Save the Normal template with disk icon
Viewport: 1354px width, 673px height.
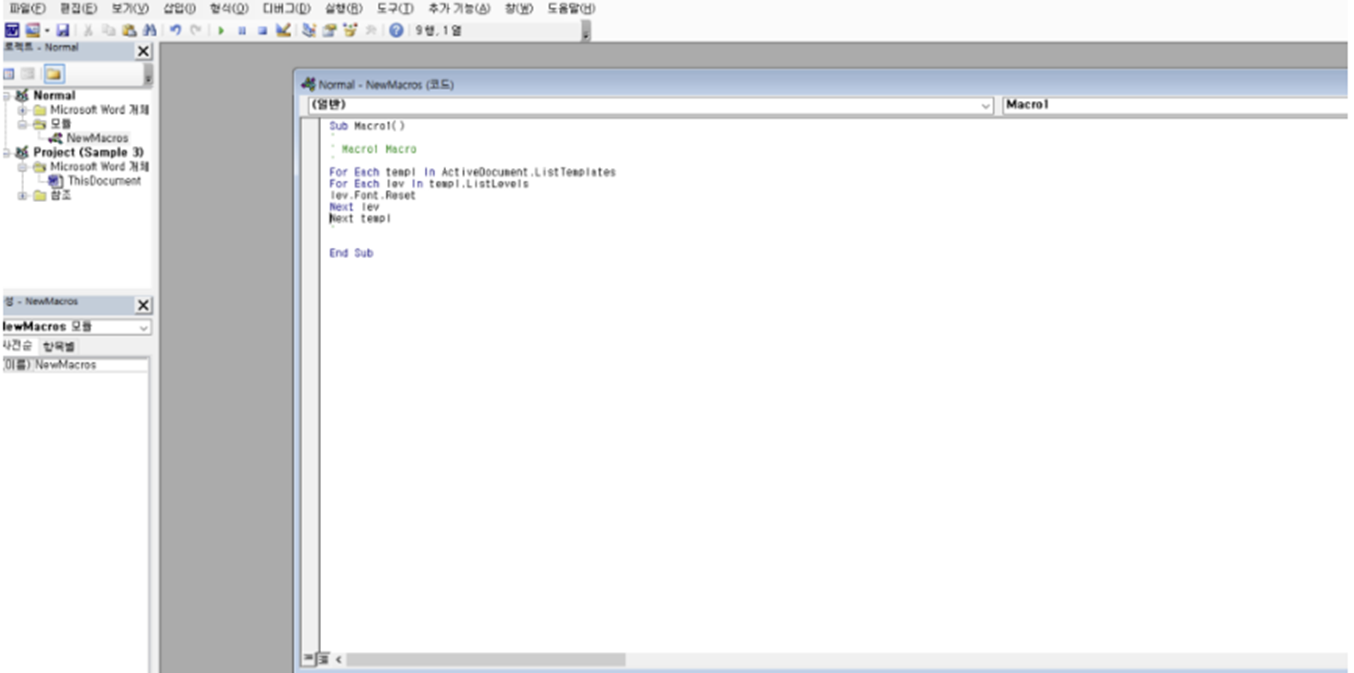[x=62, y=30]
